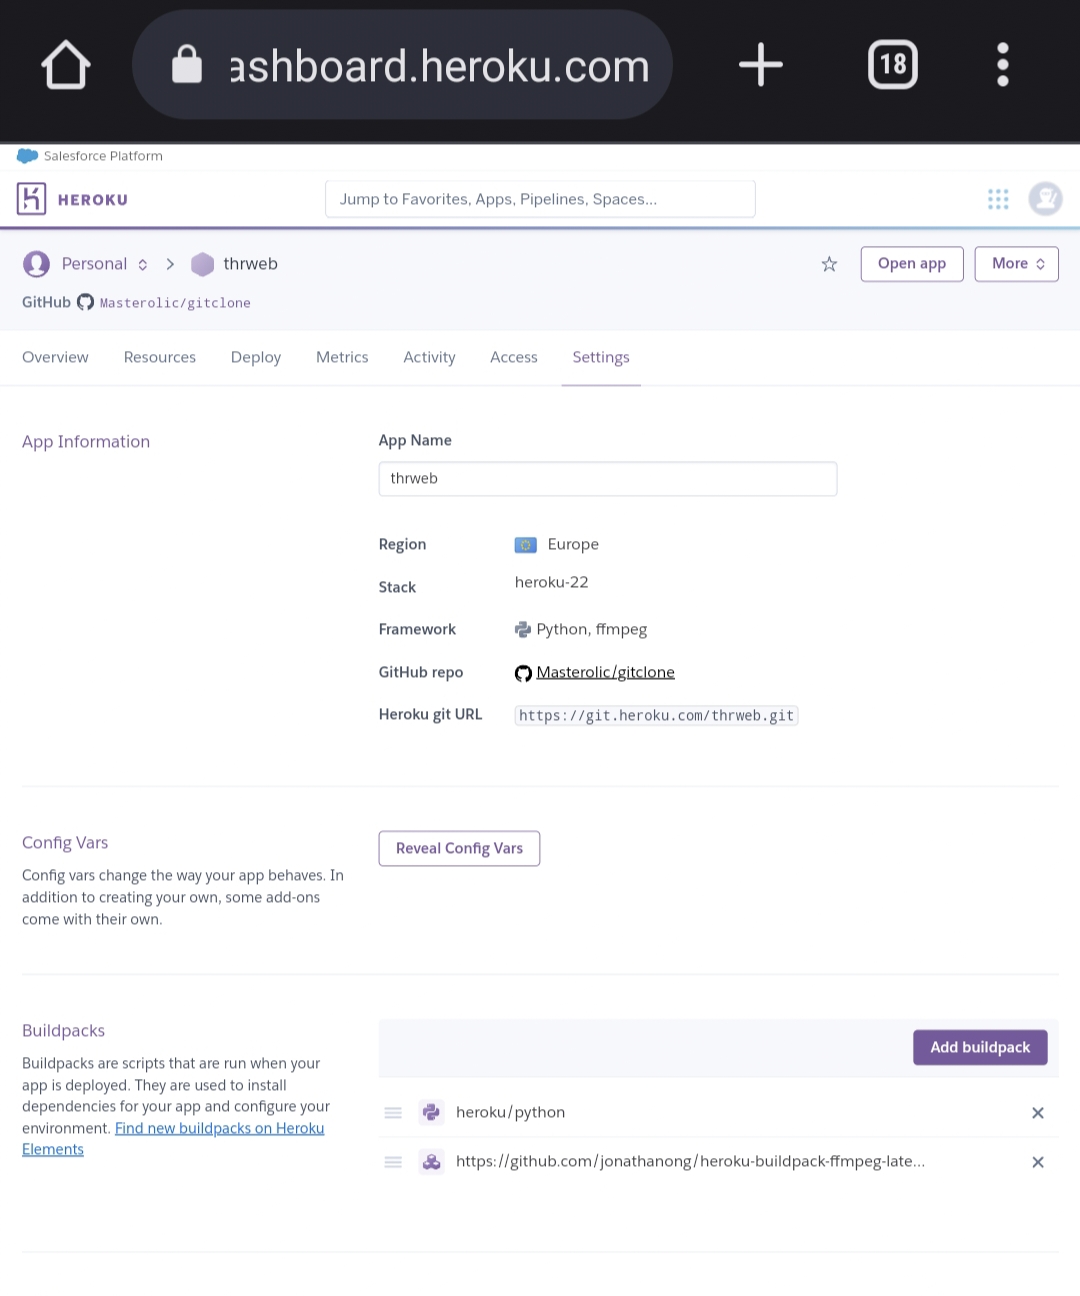The width and height of the screenshot is (1080, 1296).
Task: Click the Add buildpack button
Action: pyautogui.click(x=980, y=1047)
